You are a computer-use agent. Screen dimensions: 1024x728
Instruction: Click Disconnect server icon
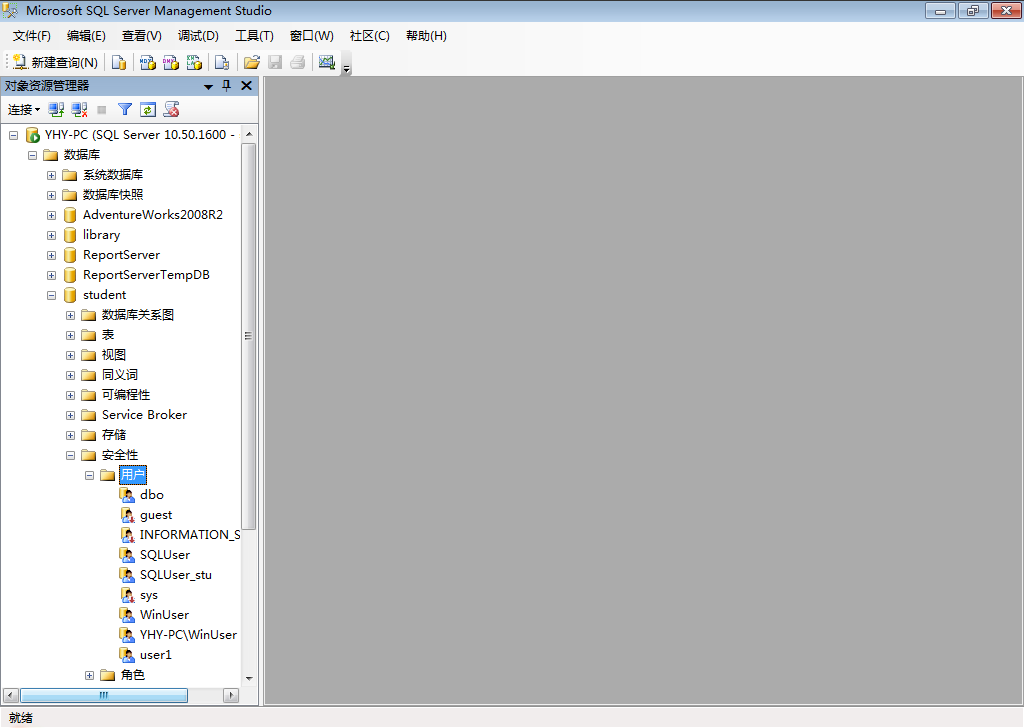(x=80, y=110)
